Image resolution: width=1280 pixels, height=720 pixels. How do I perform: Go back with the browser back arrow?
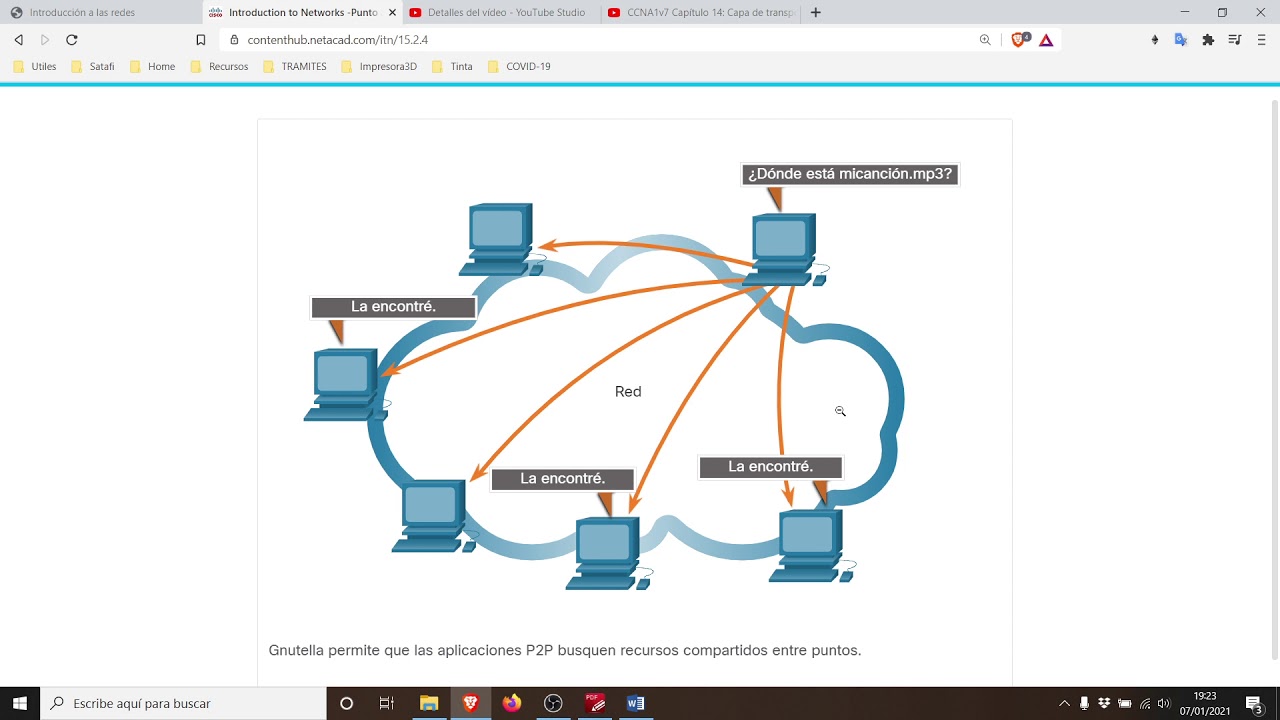point(18,40)
